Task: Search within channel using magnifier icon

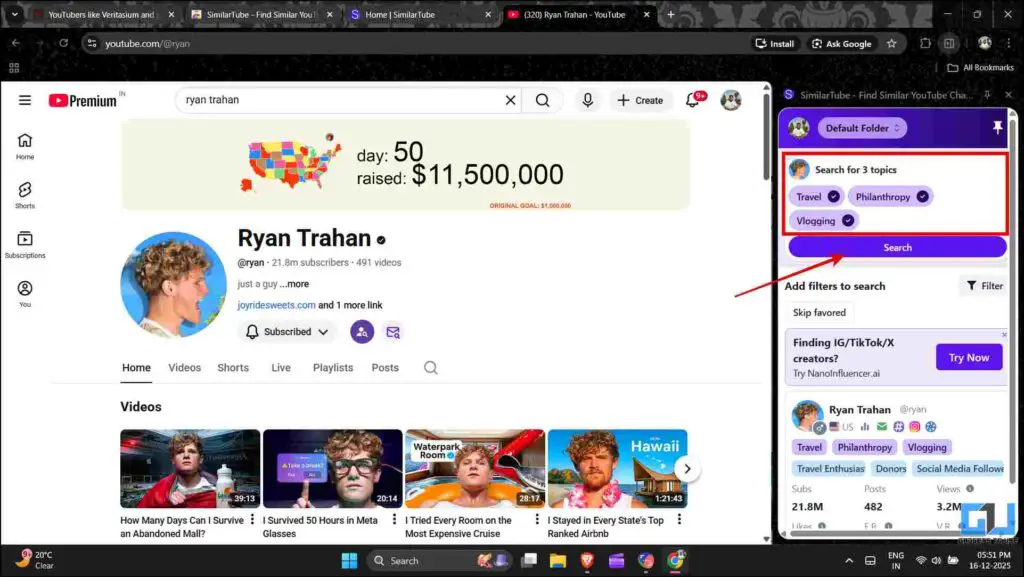Action: 430,368
